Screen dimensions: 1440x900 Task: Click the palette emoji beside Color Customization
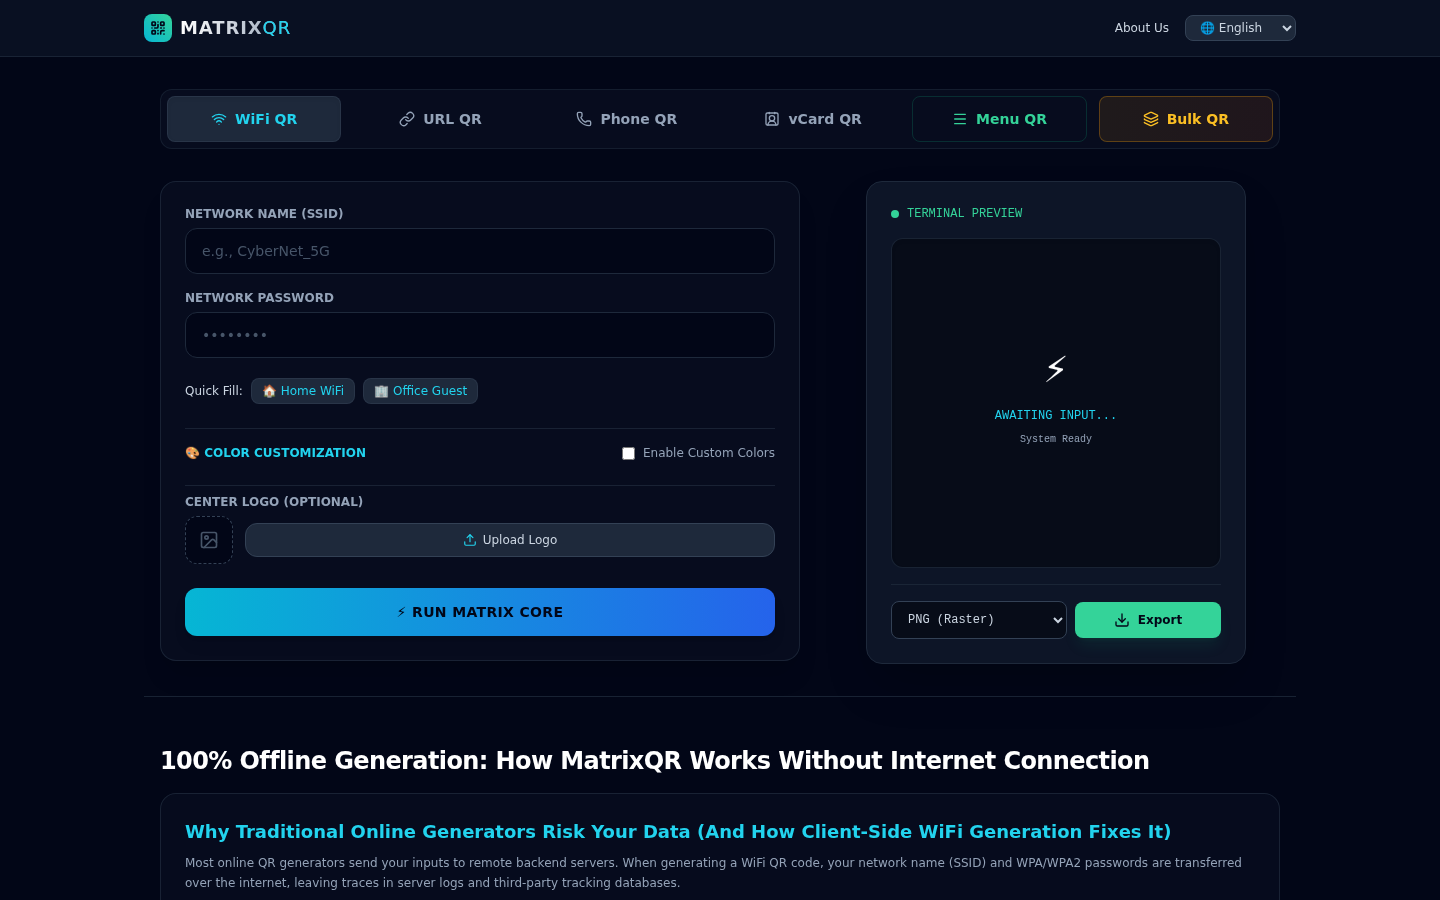coord(192,453)
